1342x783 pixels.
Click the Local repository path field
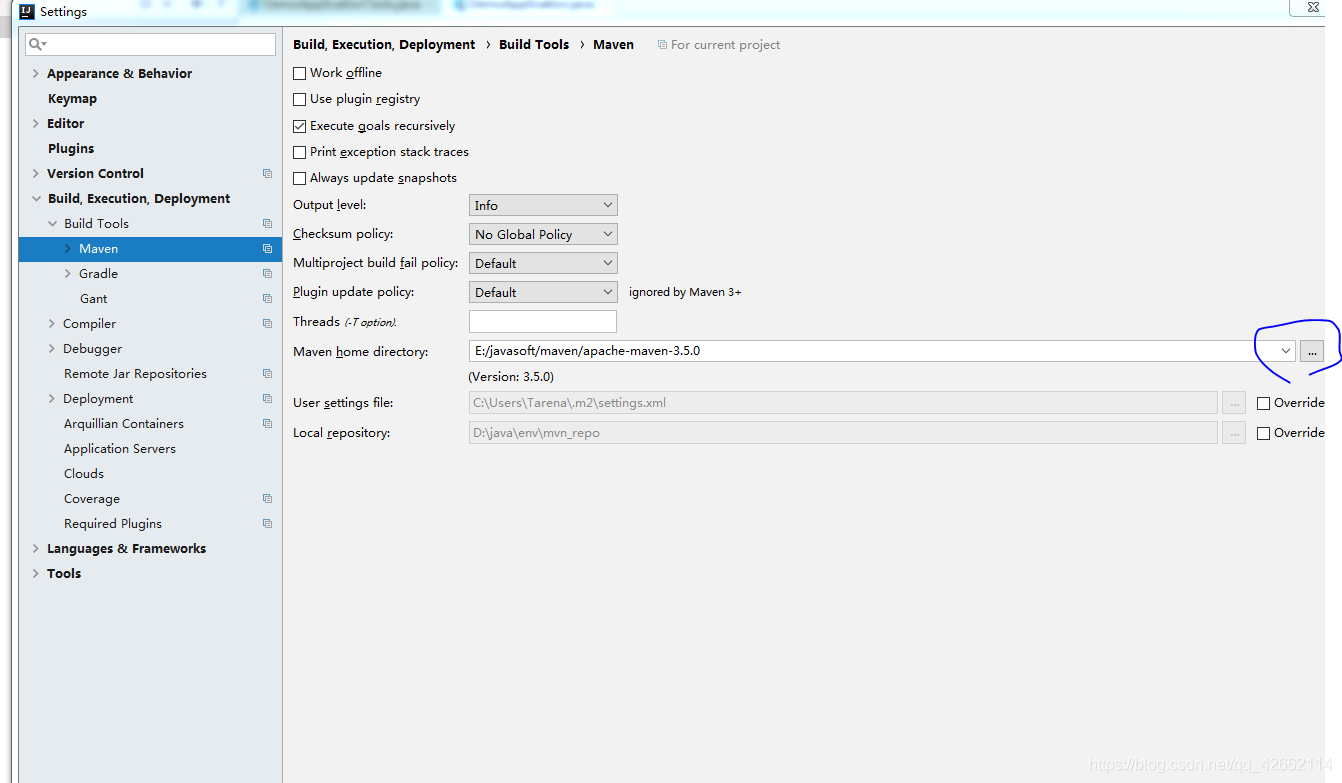point(843,433)
